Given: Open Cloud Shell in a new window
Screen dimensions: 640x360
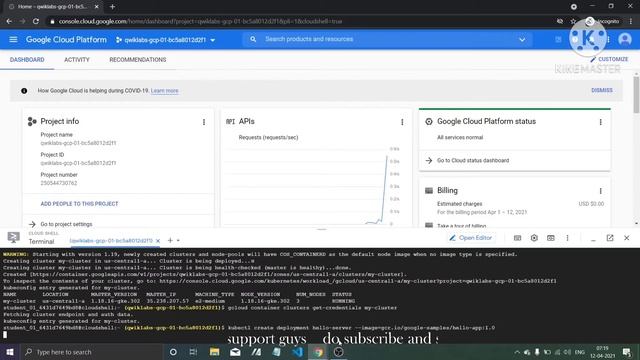Looking at the screenshot, I should (x=610, y=238).
